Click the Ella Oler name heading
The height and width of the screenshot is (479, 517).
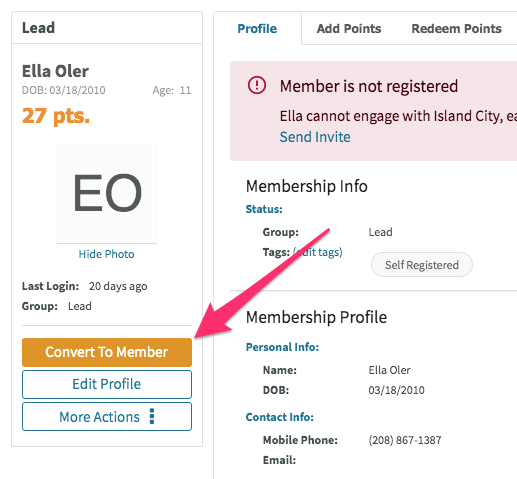point(55,71)
